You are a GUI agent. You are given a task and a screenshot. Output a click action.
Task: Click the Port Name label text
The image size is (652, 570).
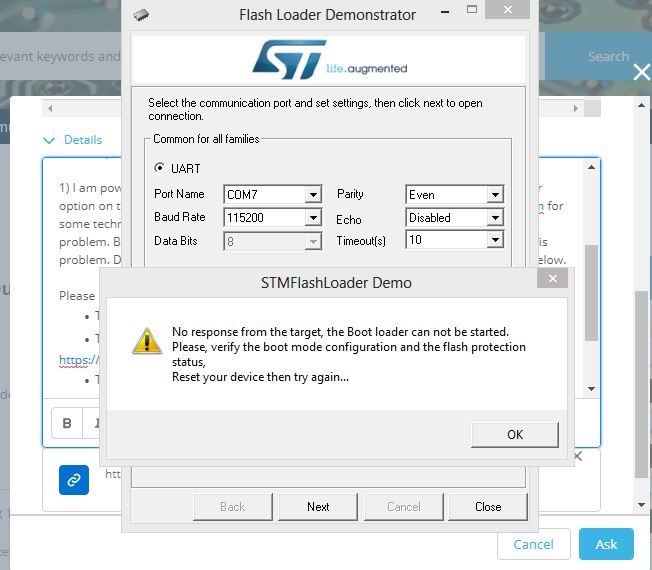(x=179, y=194)
